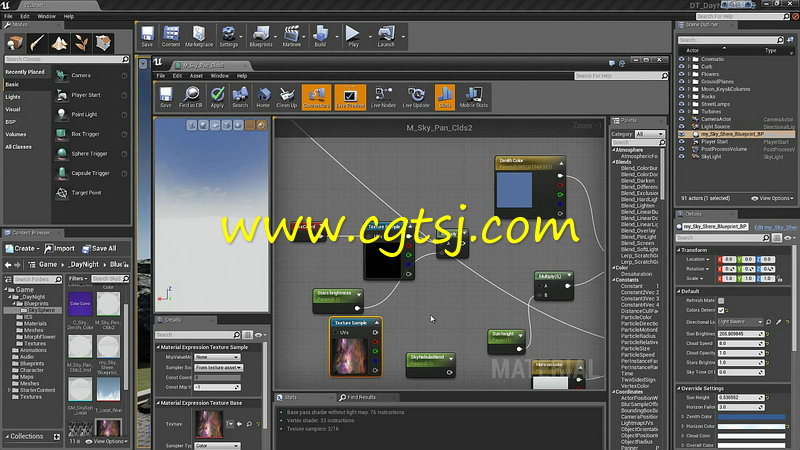The image size is (800, 450).
Task: Select the Camera placement item
Action: coord(91,76)
